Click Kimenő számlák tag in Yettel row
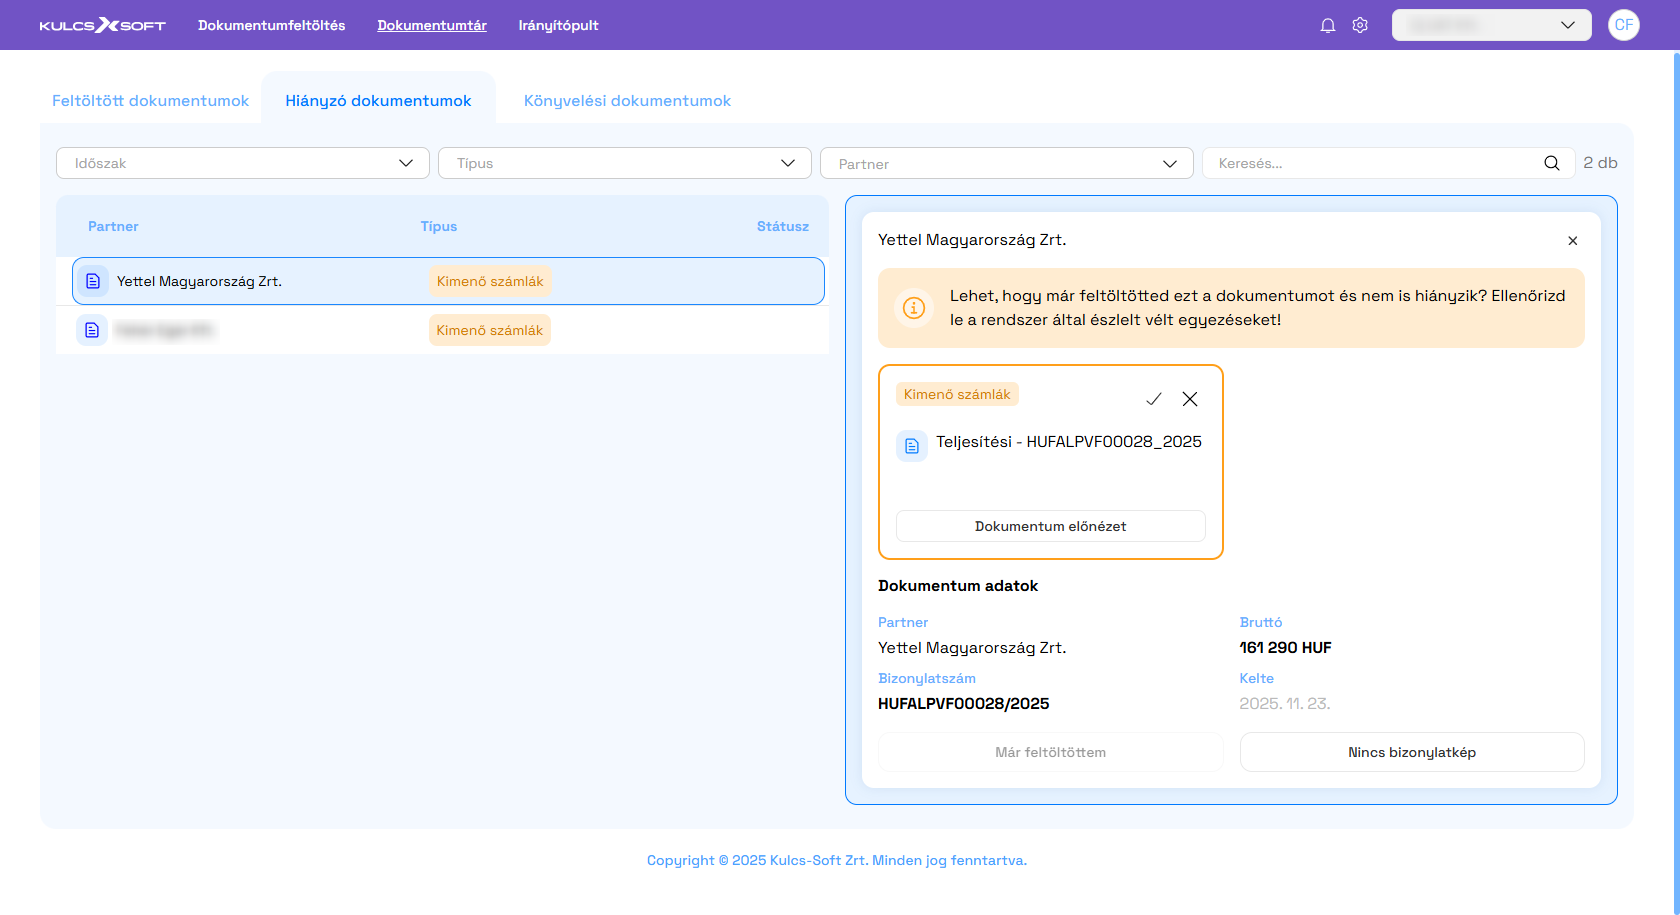1680x915 pixels. click(x=490, y=281)
